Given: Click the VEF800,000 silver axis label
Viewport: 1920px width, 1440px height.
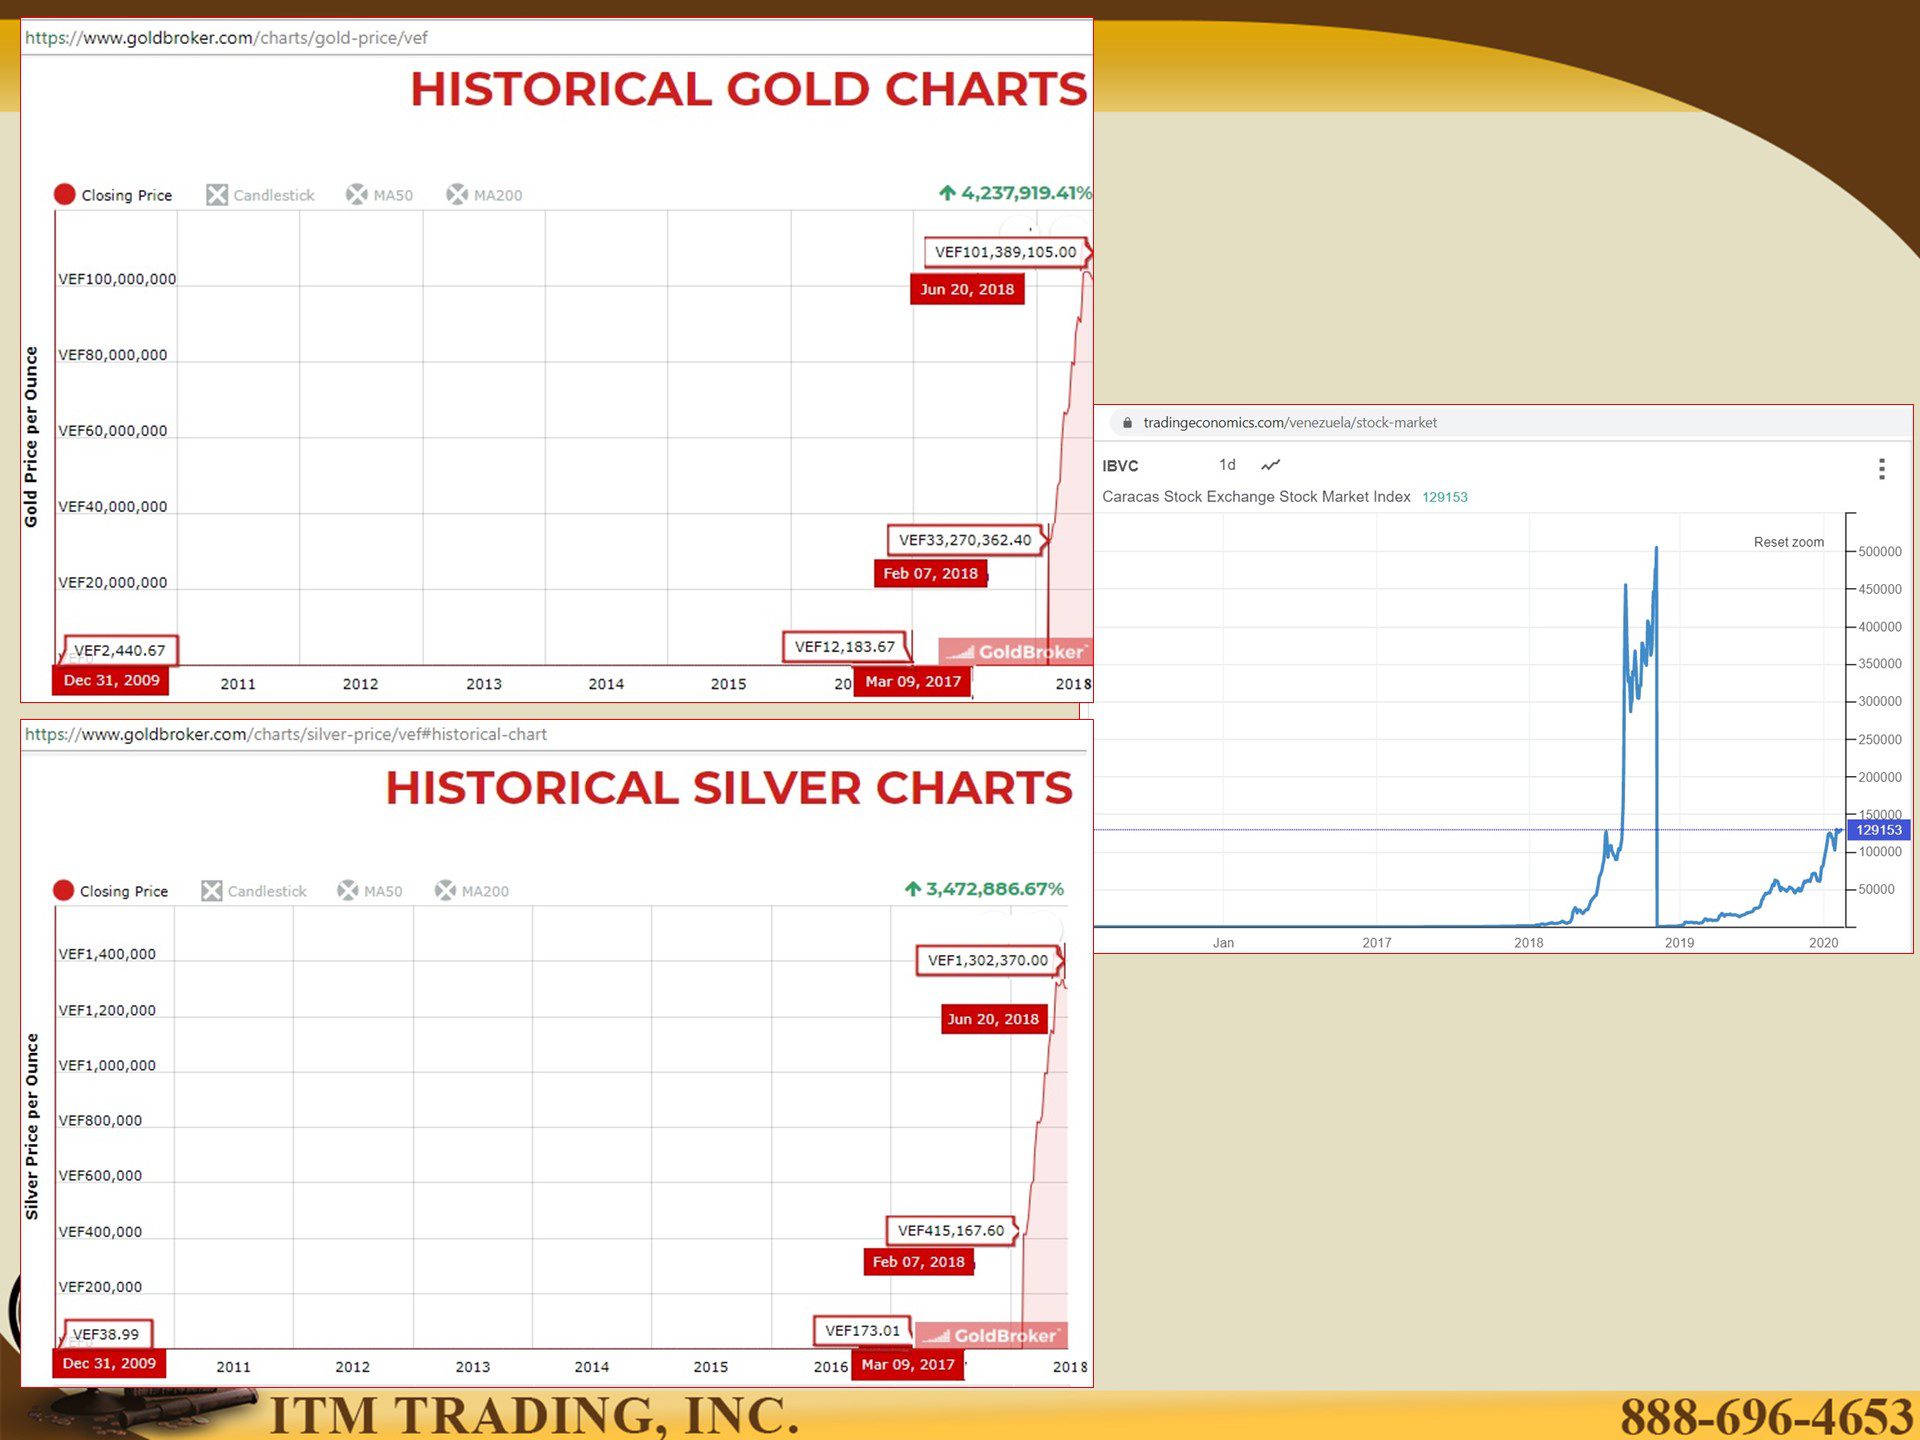Looking at the screenshot, I should (100, 1120).
